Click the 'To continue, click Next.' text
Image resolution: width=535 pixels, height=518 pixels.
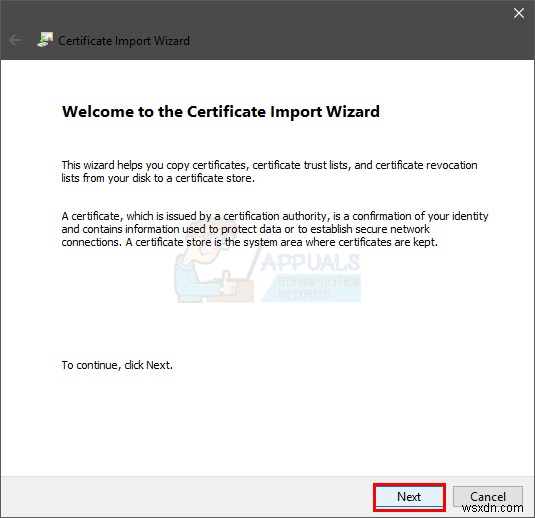click(x=117, y=365)
